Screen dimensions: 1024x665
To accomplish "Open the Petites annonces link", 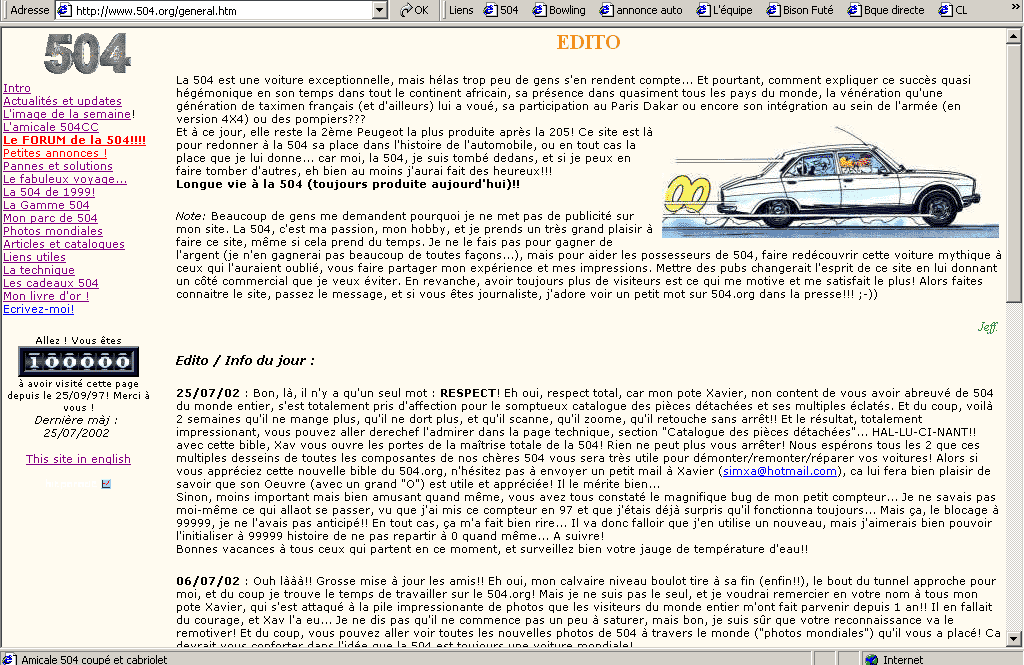I will 55,153.
